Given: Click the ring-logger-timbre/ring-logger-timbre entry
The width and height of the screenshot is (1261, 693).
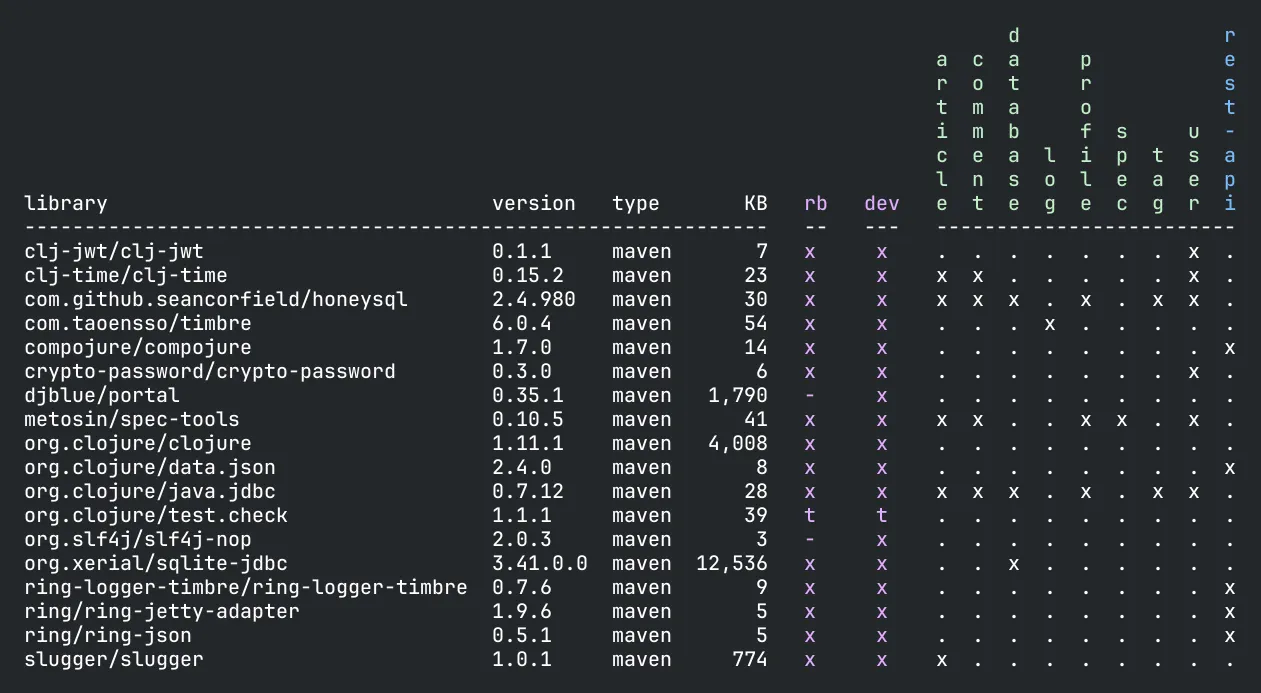Looking at the screenshot, I should click(x=246, y=588).
